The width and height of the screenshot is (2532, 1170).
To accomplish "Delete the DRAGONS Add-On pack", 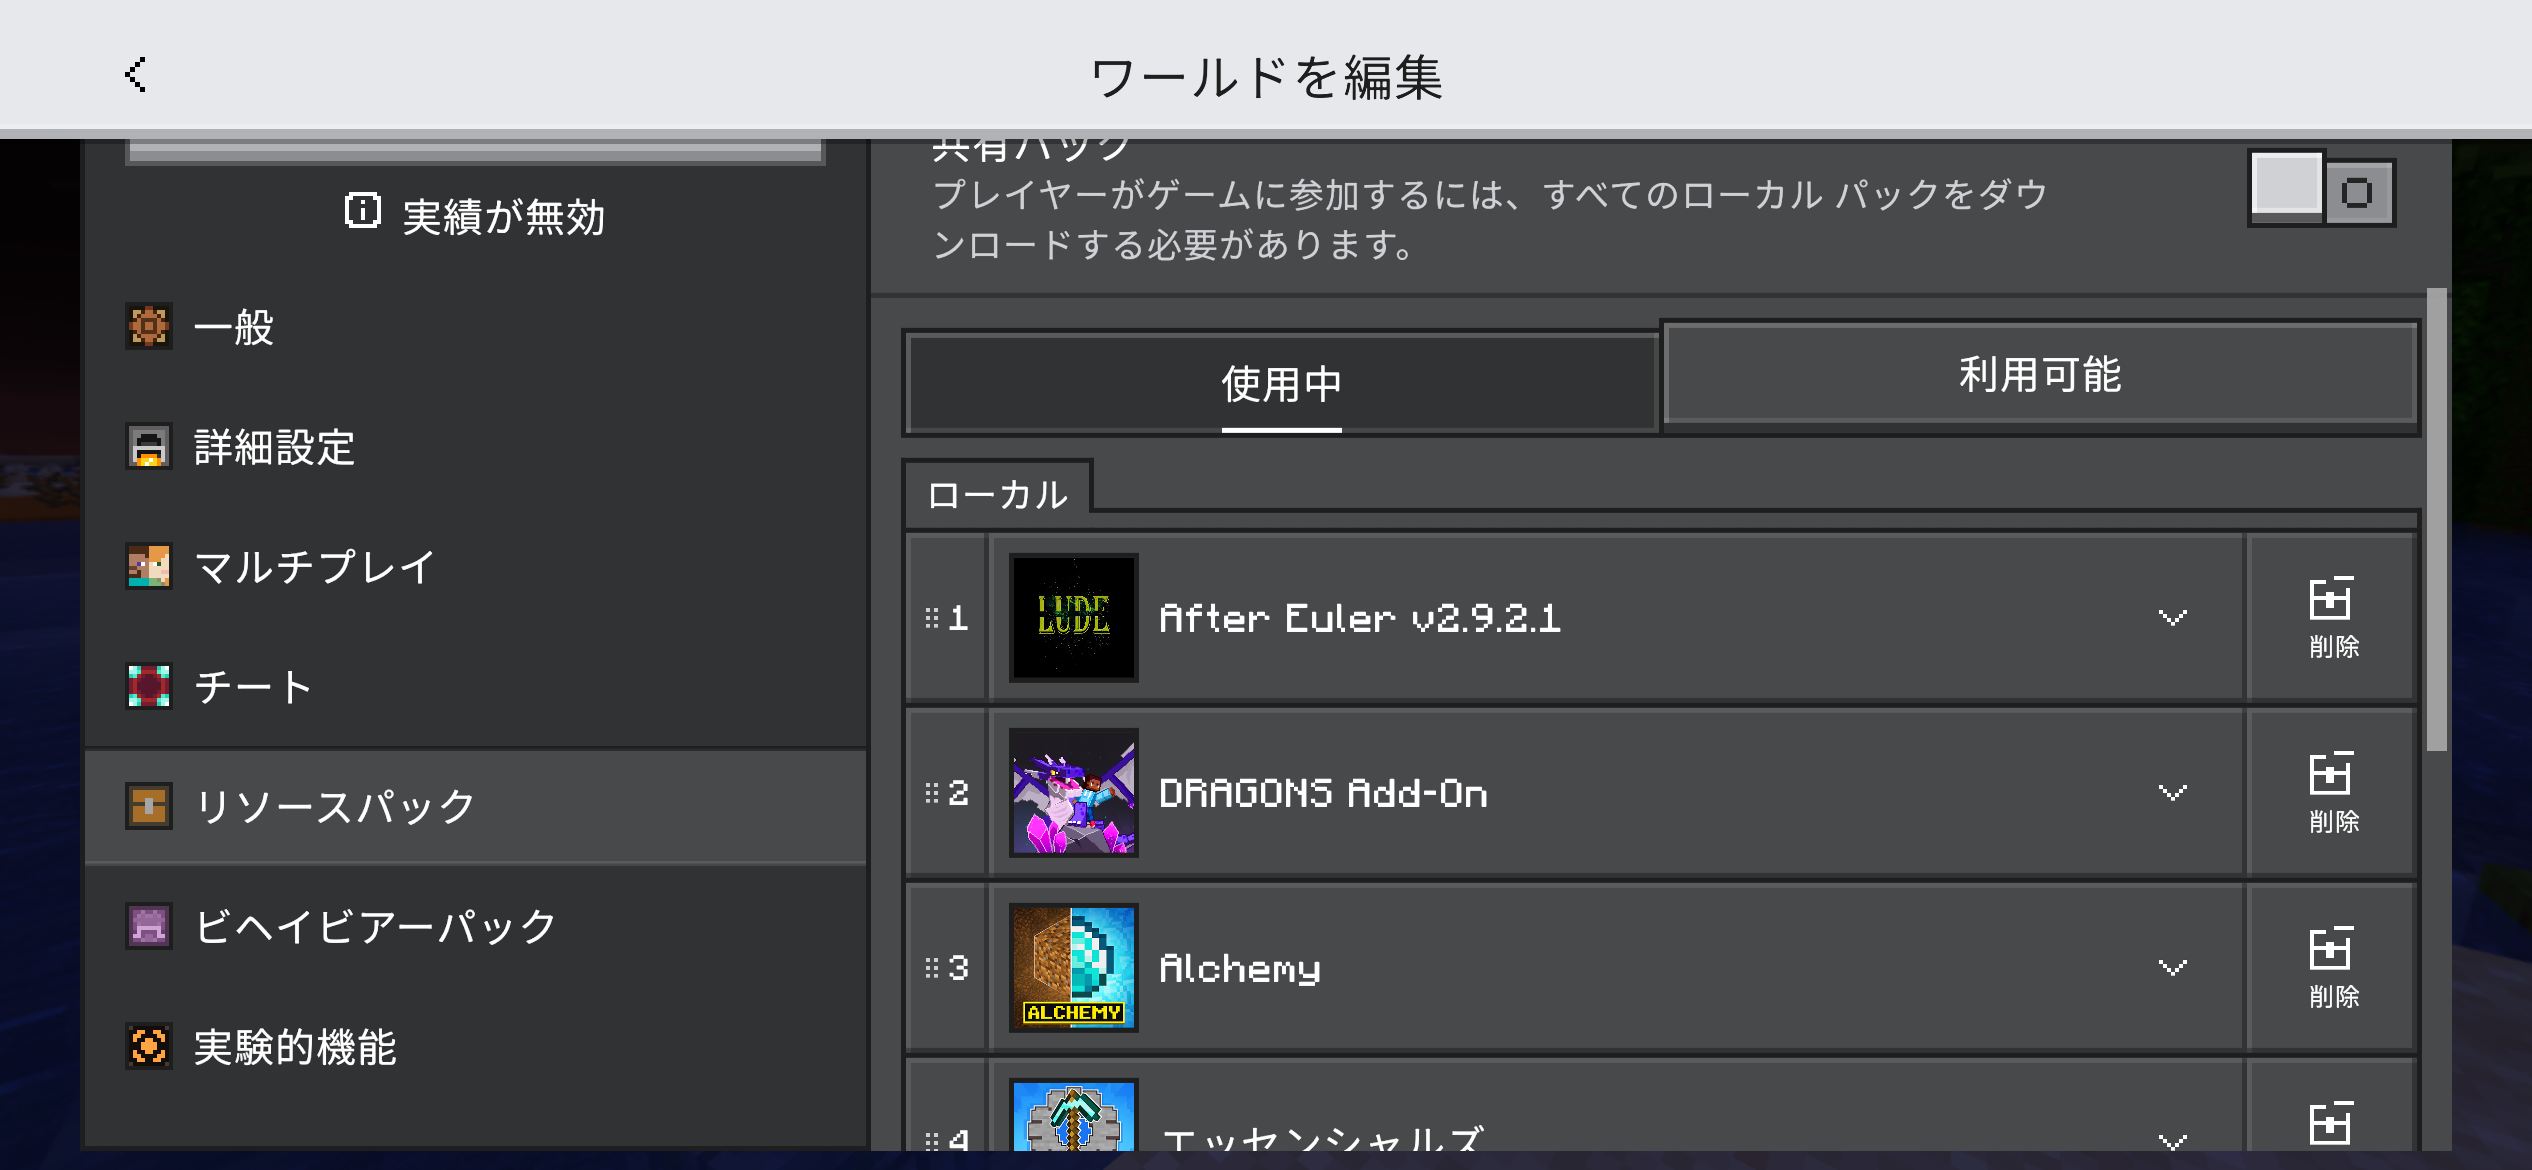I will (2332, 792).
